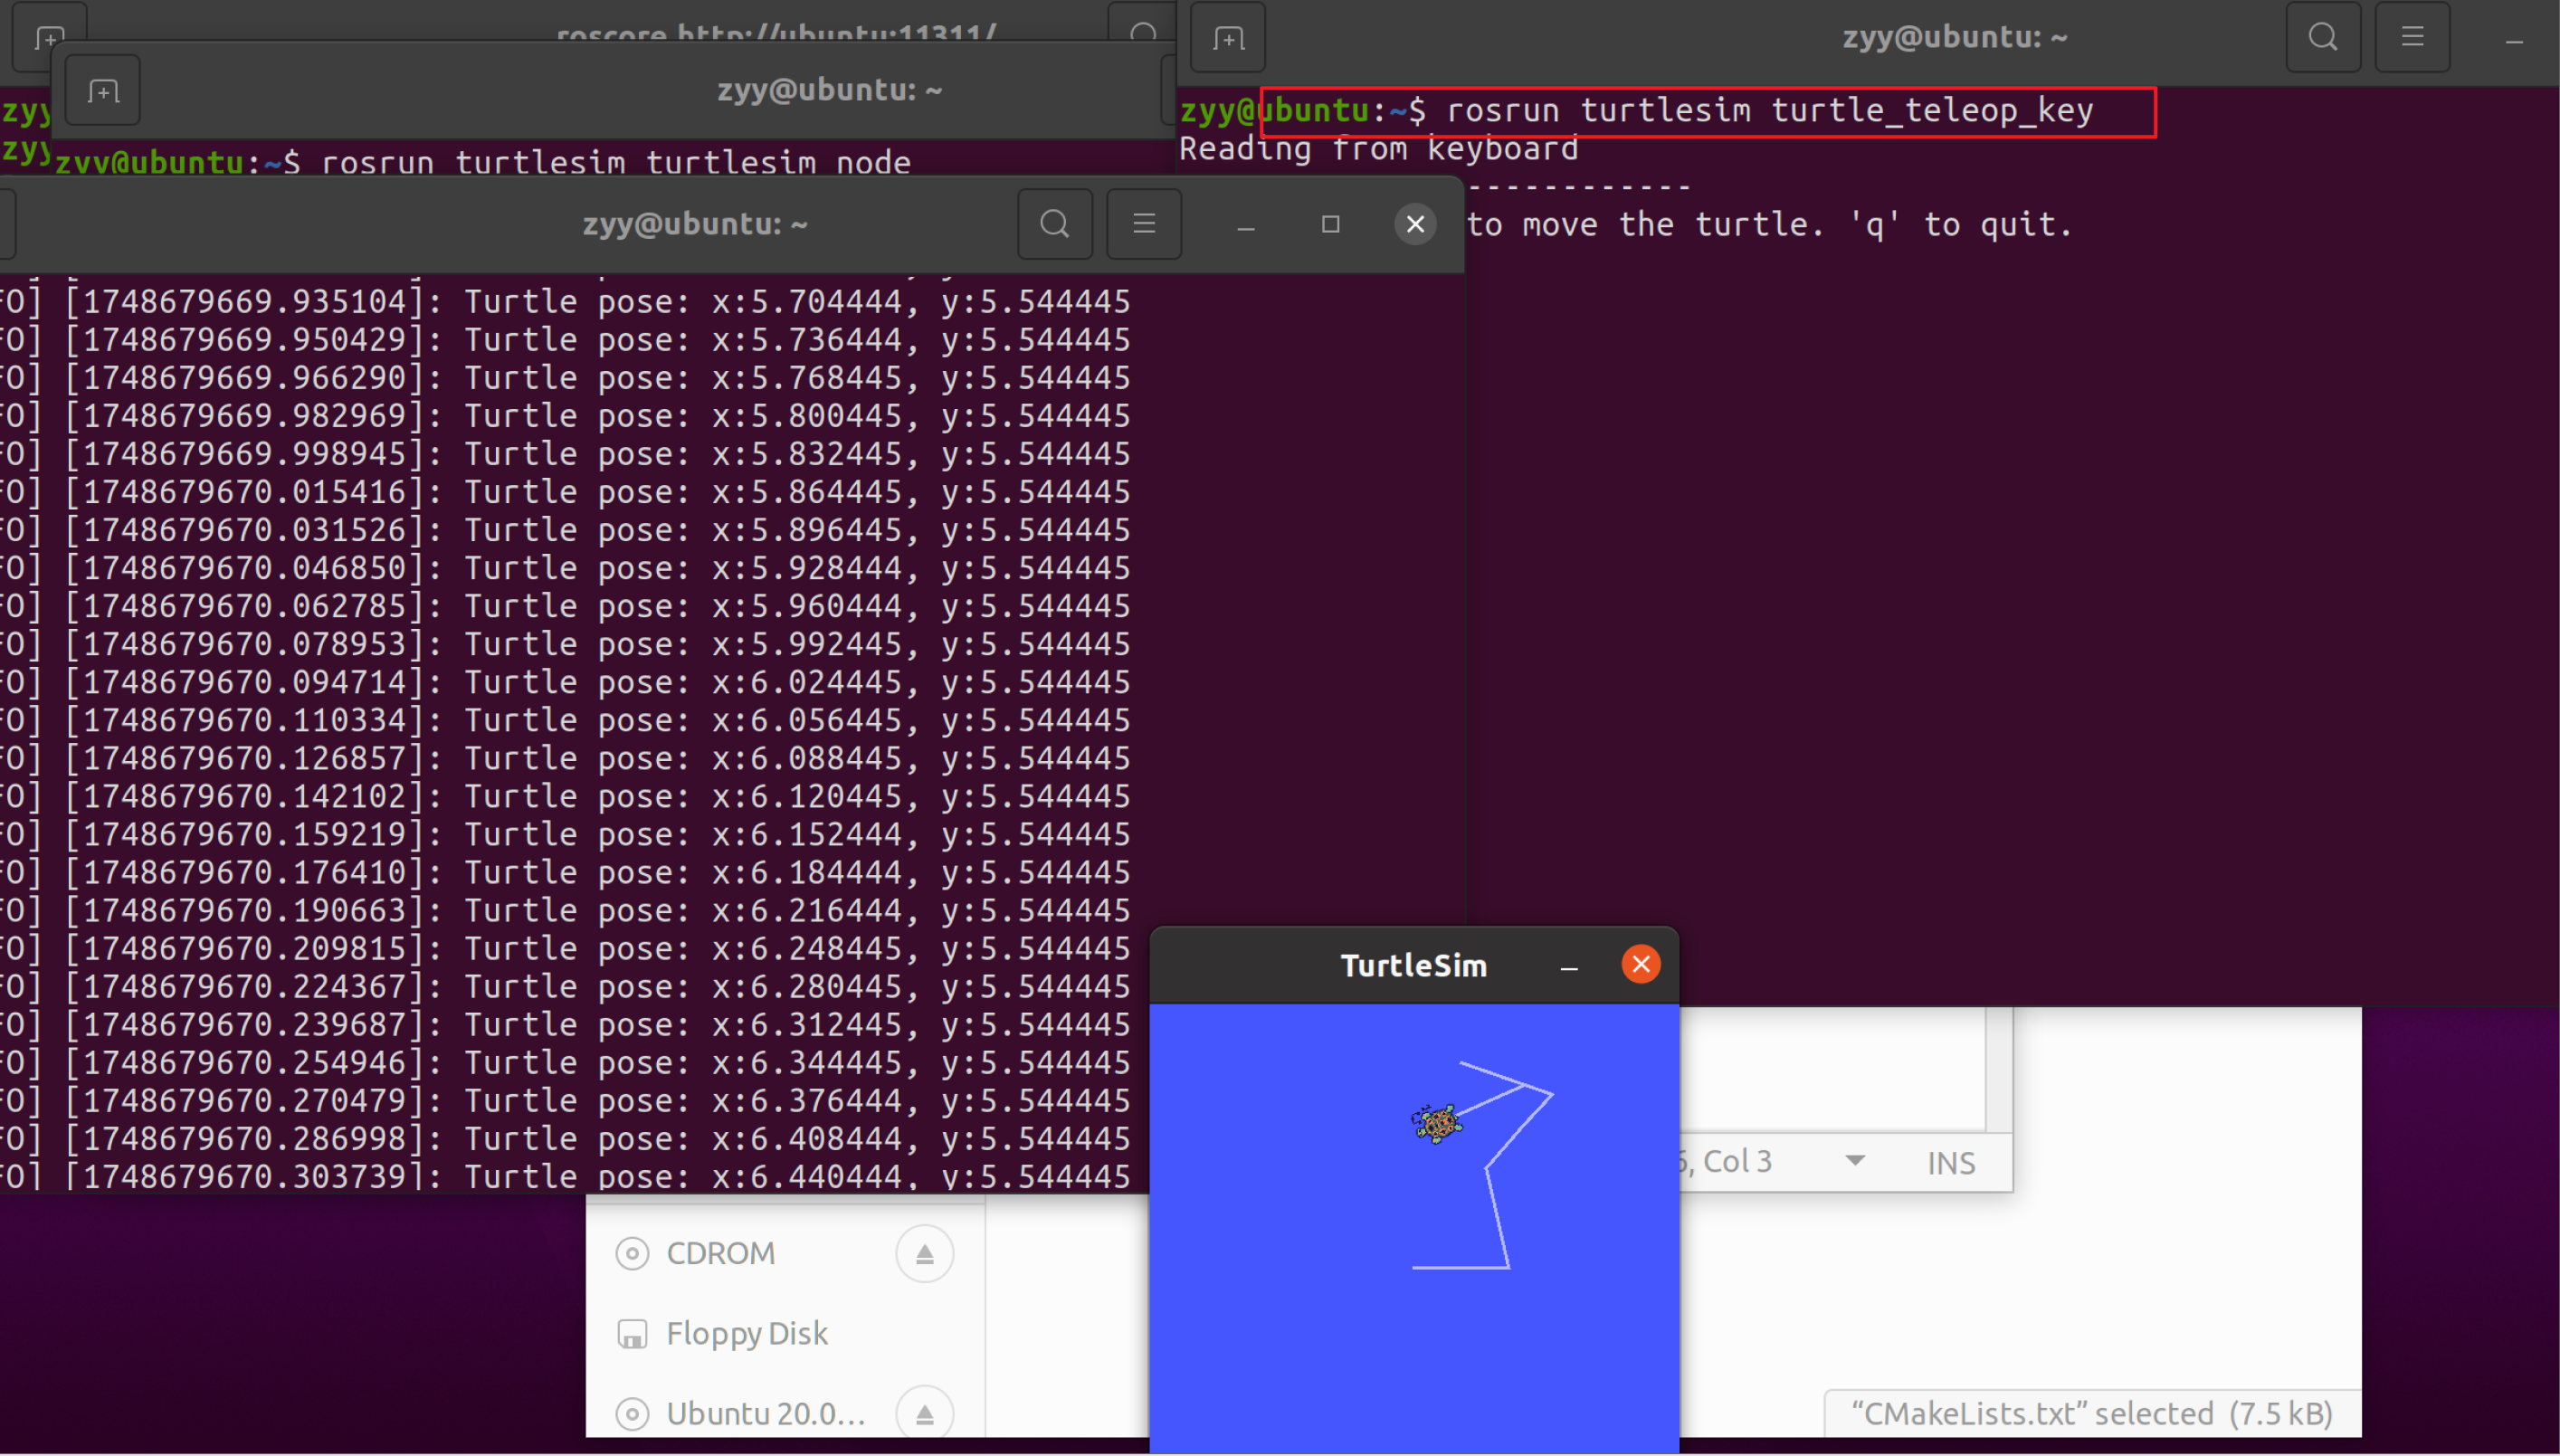Minimize the TurtleSim window
The image size is (2560, 1456).
[x=1569, y=967]
